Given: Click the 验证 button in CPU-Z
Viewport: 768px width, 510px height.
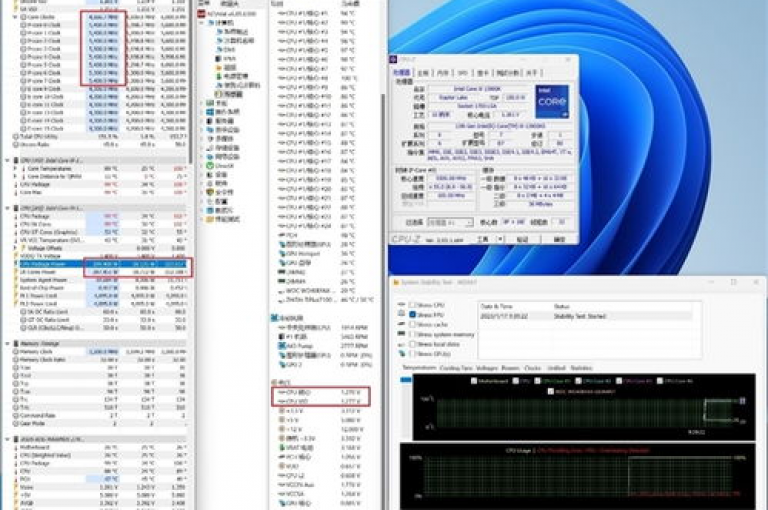Looking at the screenshot, I should point(522,240).
